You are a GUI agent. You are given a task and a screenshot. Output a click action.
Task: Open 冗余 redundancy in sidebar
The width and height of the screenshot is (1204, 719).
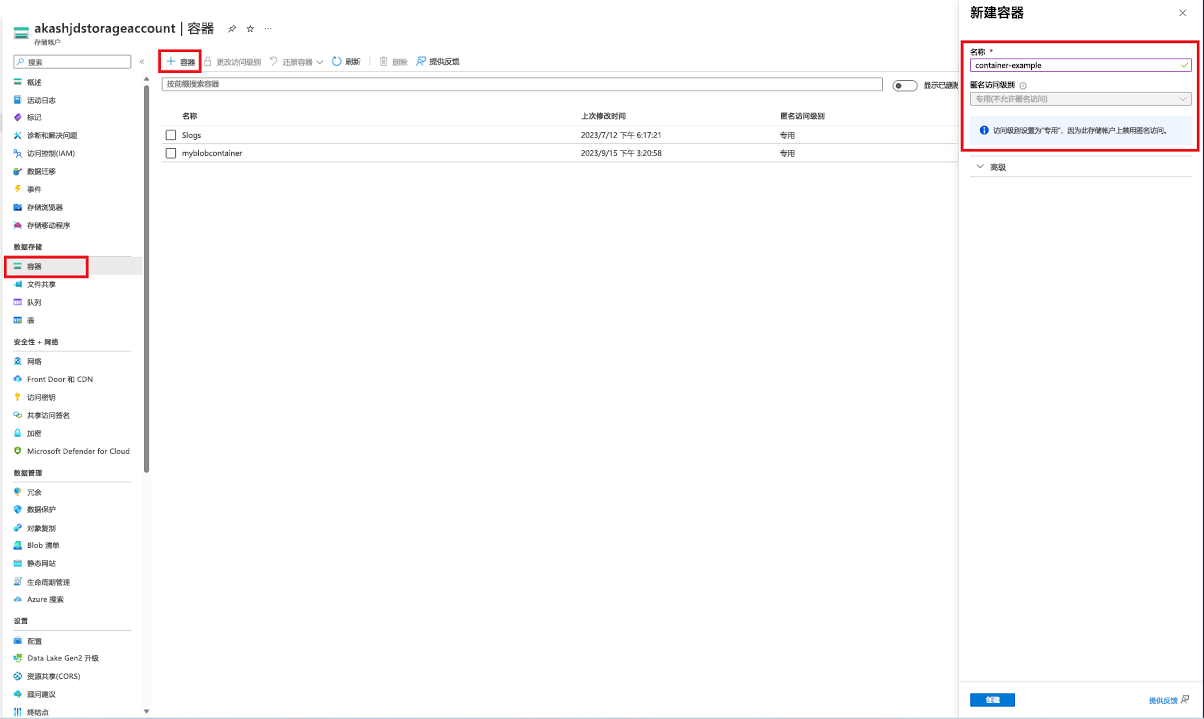[34, 492]
